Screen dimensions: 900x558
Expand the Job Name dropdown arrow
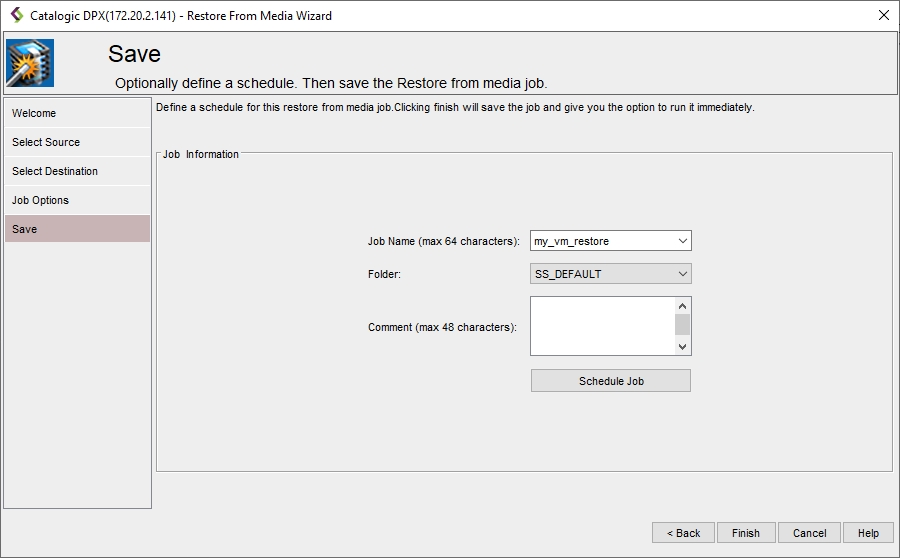pos(682,241)
